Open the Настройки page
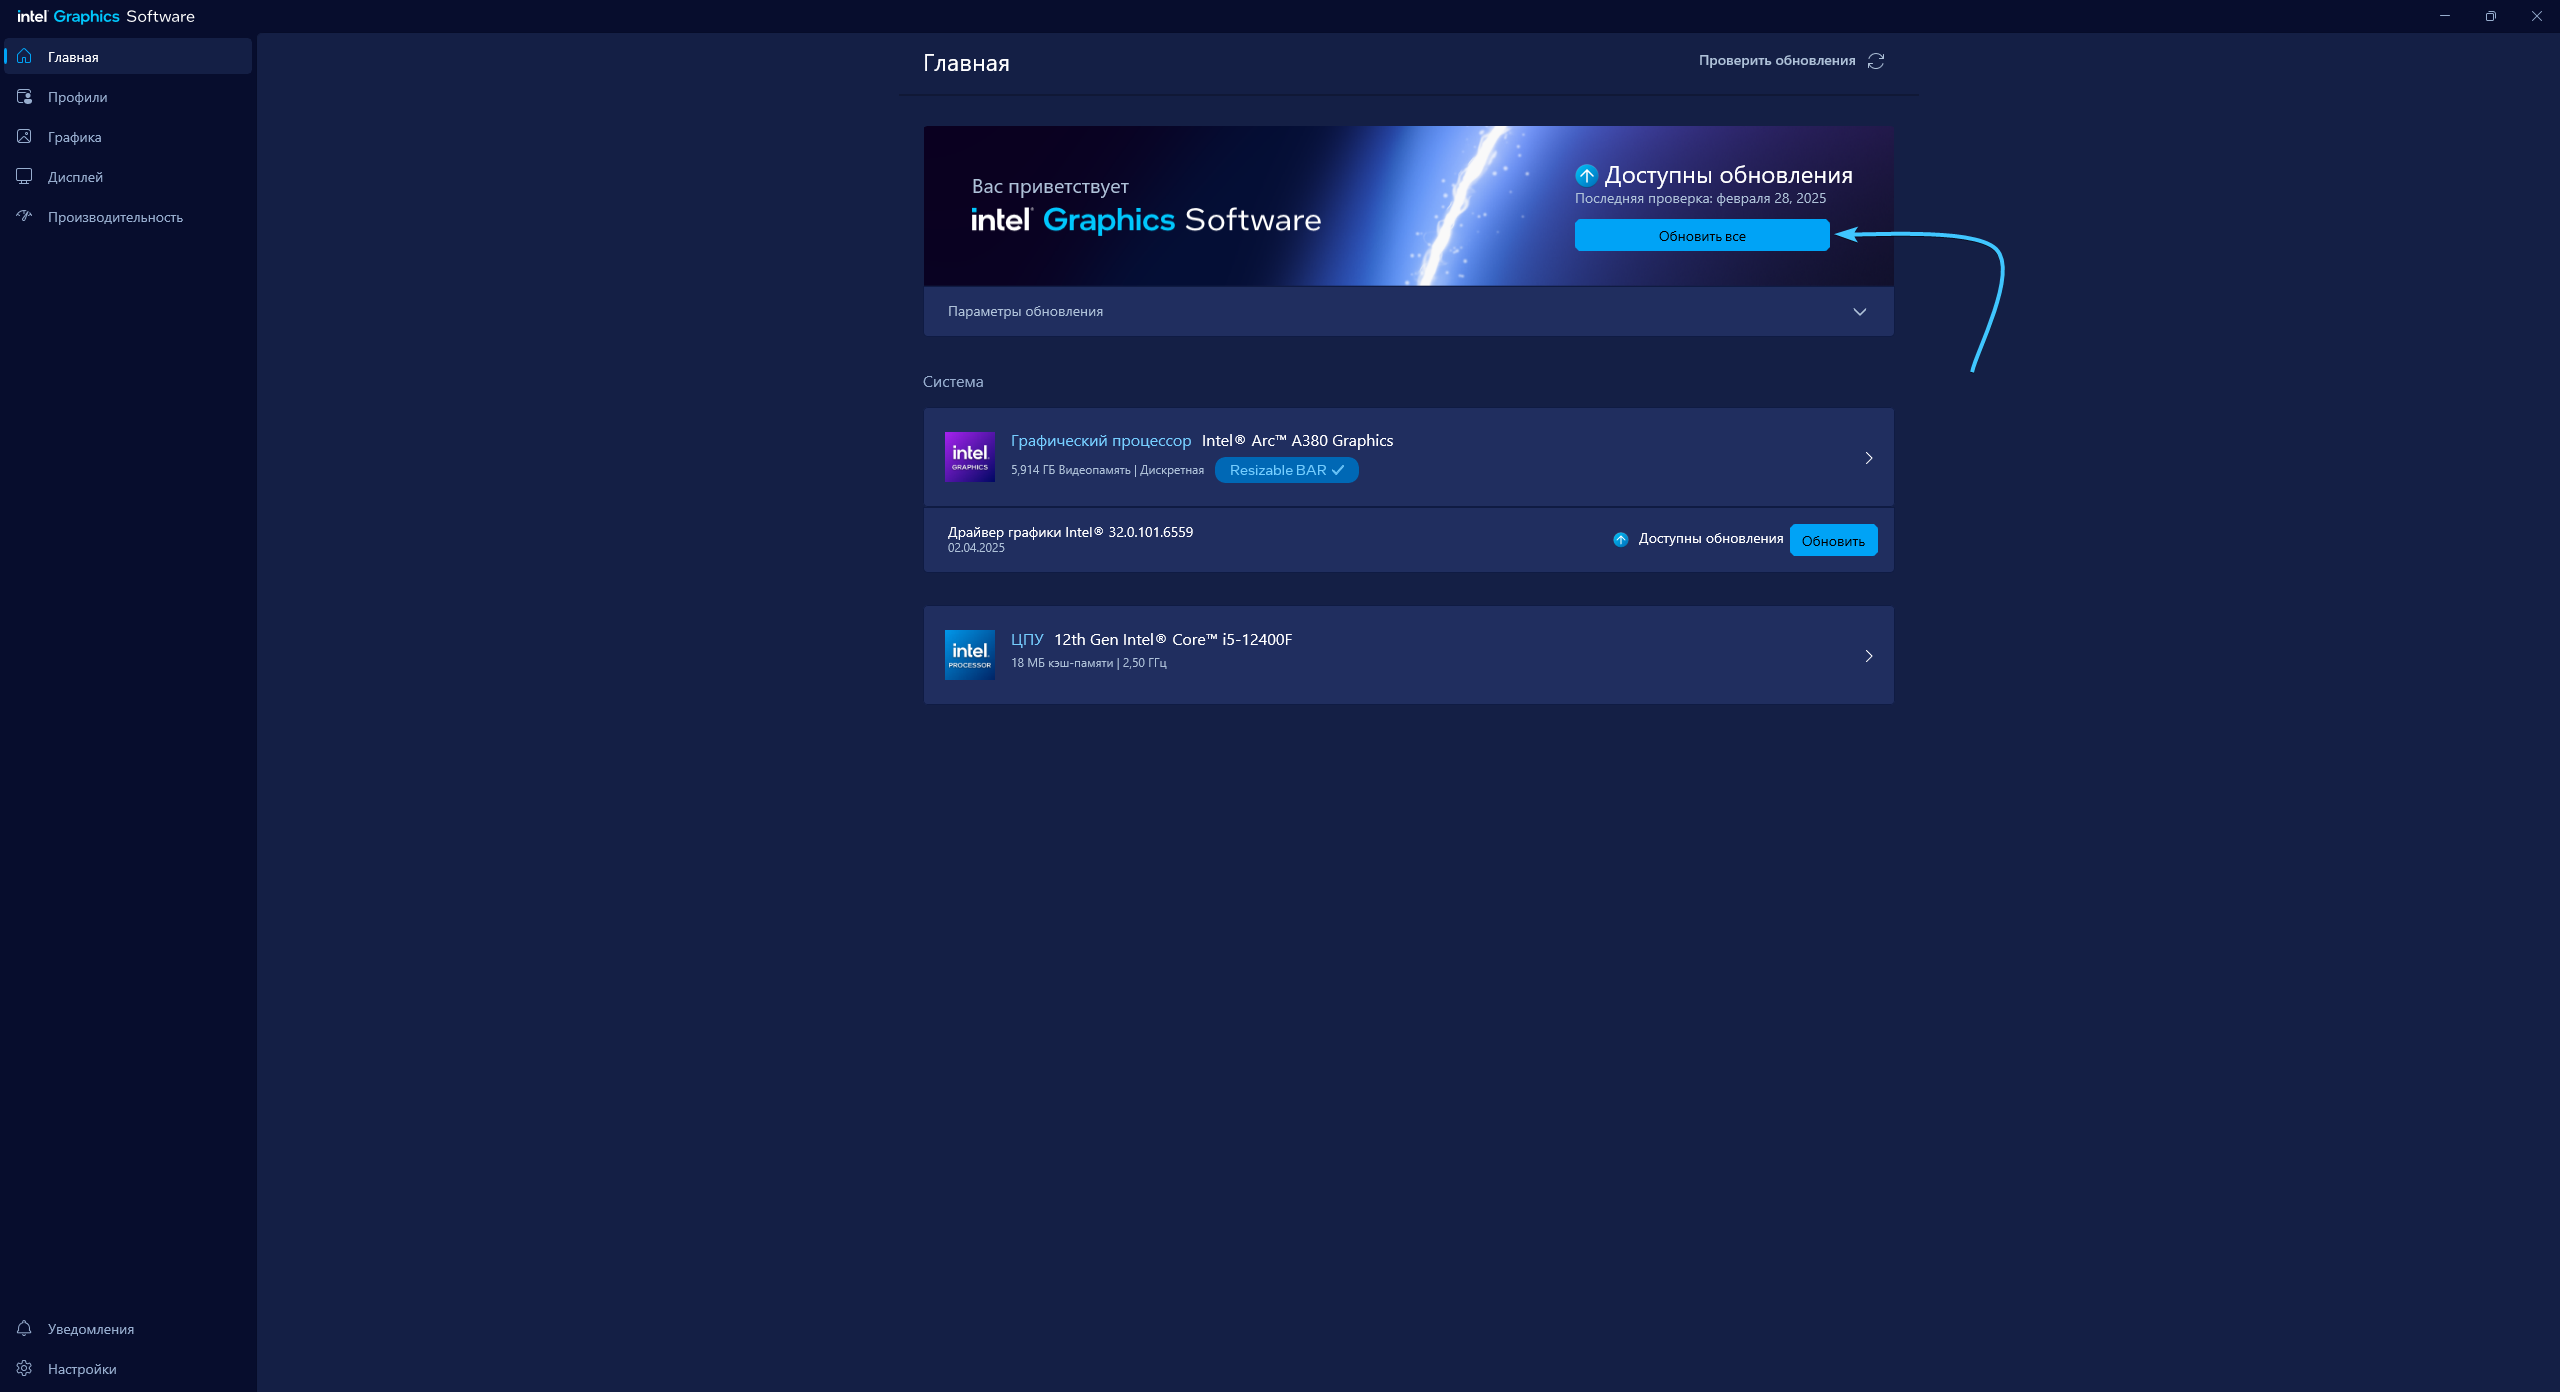This screenshot has height=1392, width=2560. tap(128, 1368)
